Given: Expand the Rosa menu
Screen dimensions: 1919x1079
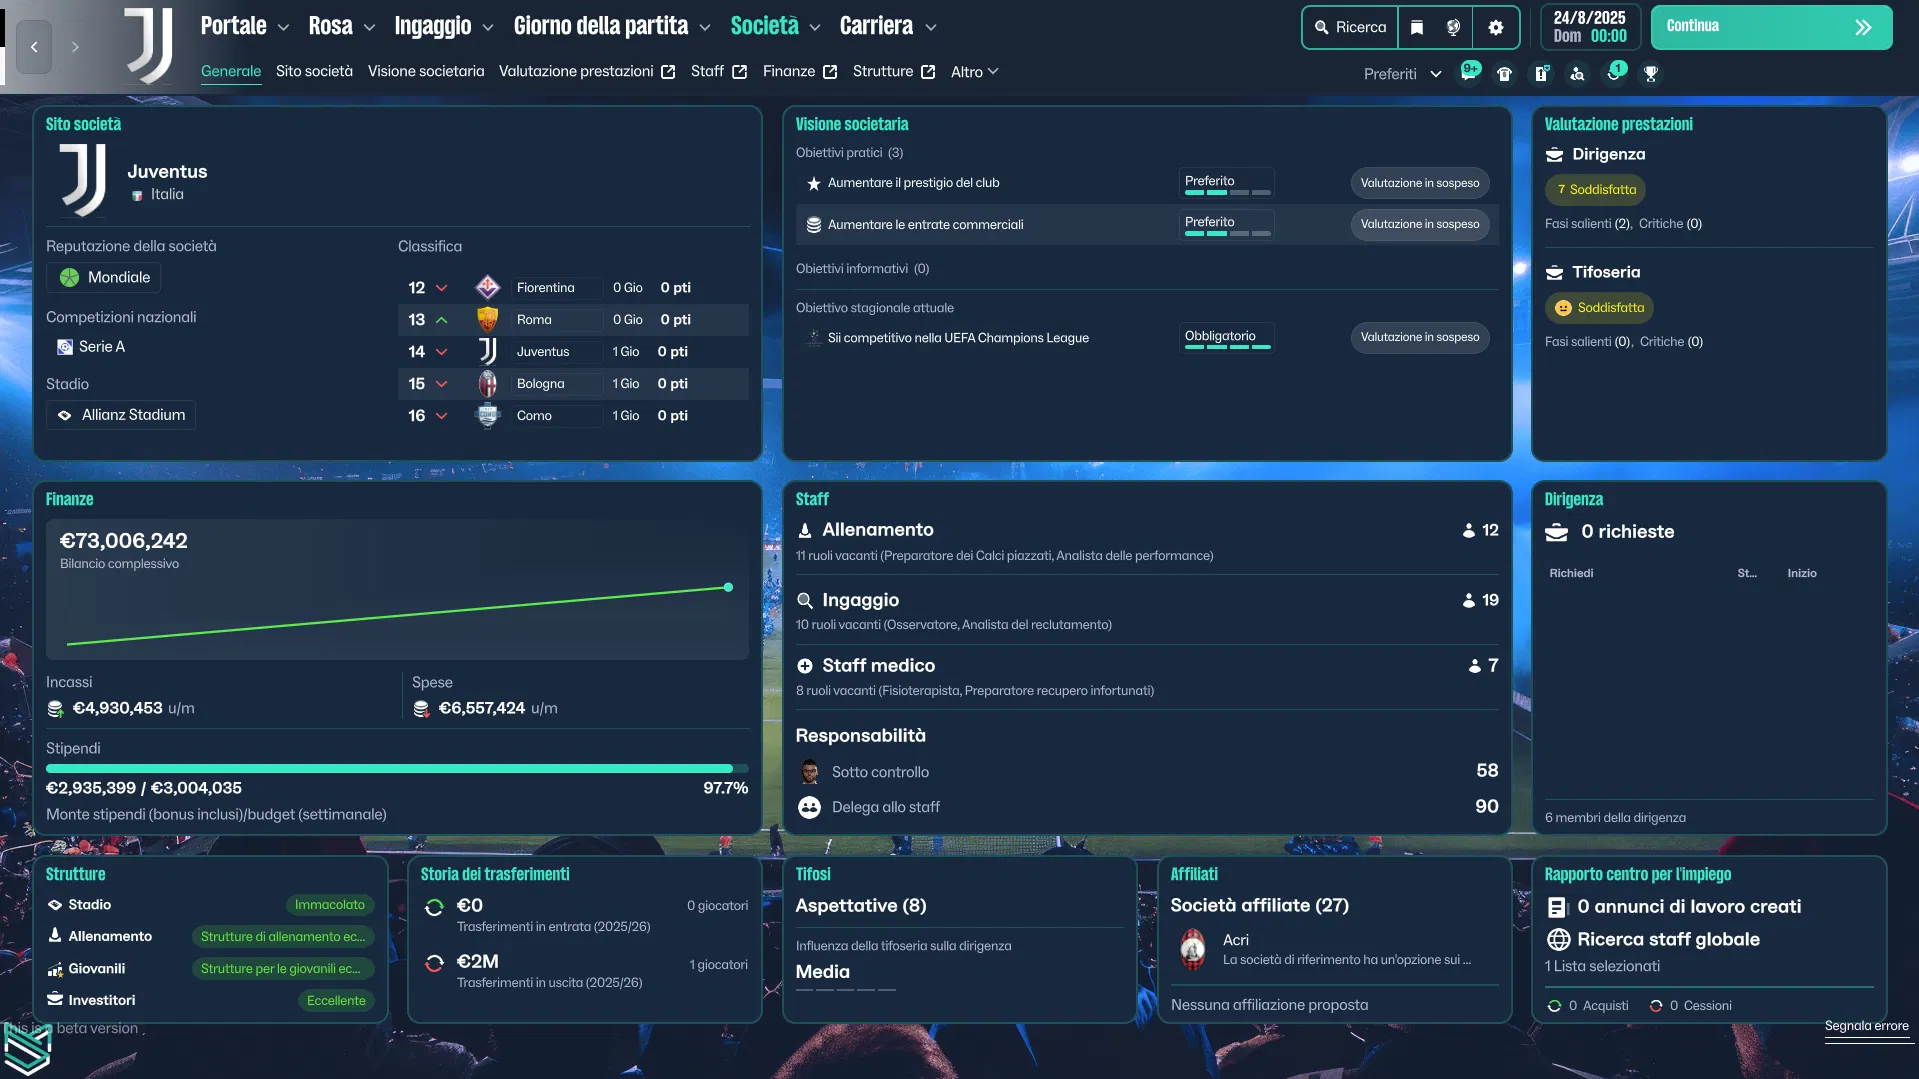Looking at the screenshot, I should point(341,26).
